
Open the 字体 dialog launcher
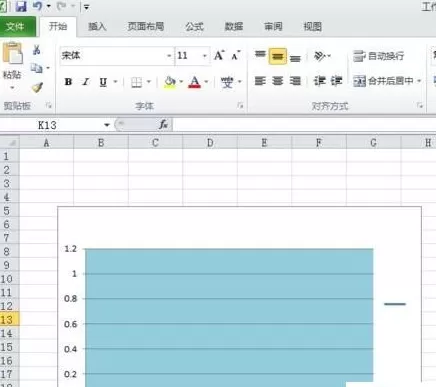[x=240, y=106]
